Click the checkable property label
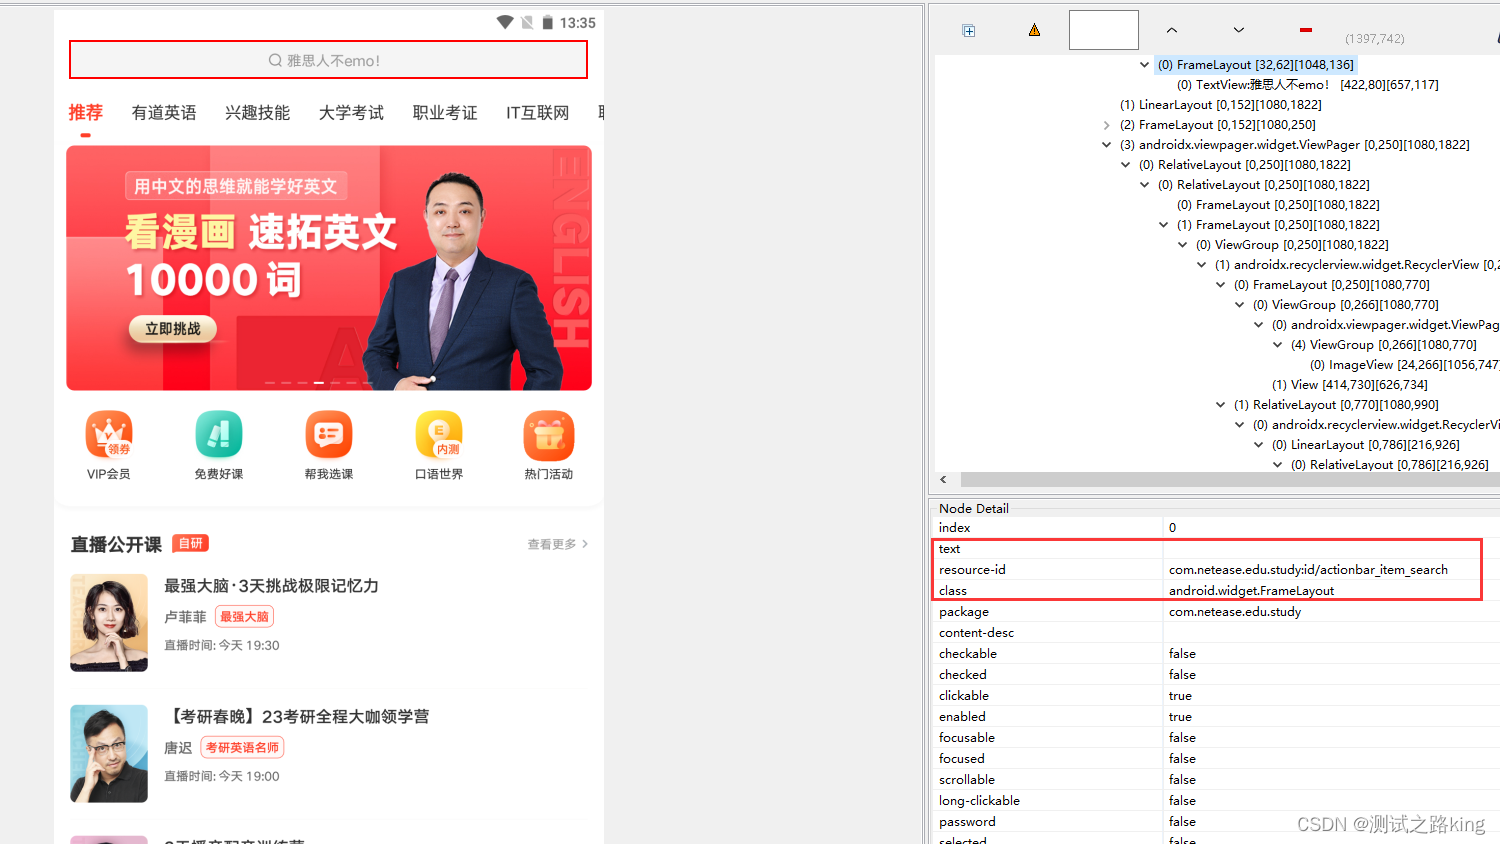This screenshot has height=844, width=1500. tap(968, 654)
